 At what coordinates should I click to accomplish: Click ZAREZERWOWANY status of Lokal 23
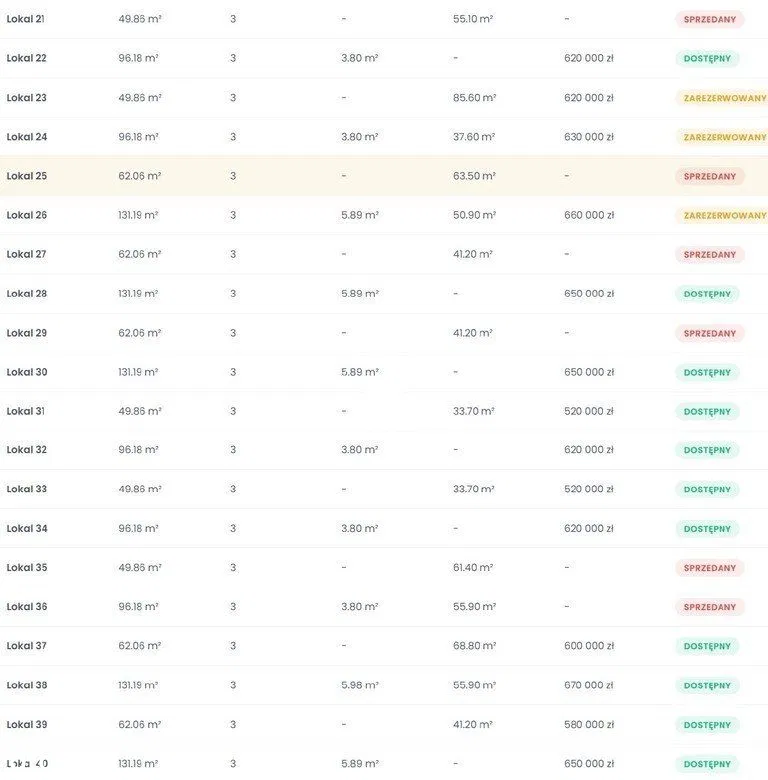[x=724, y=98]
